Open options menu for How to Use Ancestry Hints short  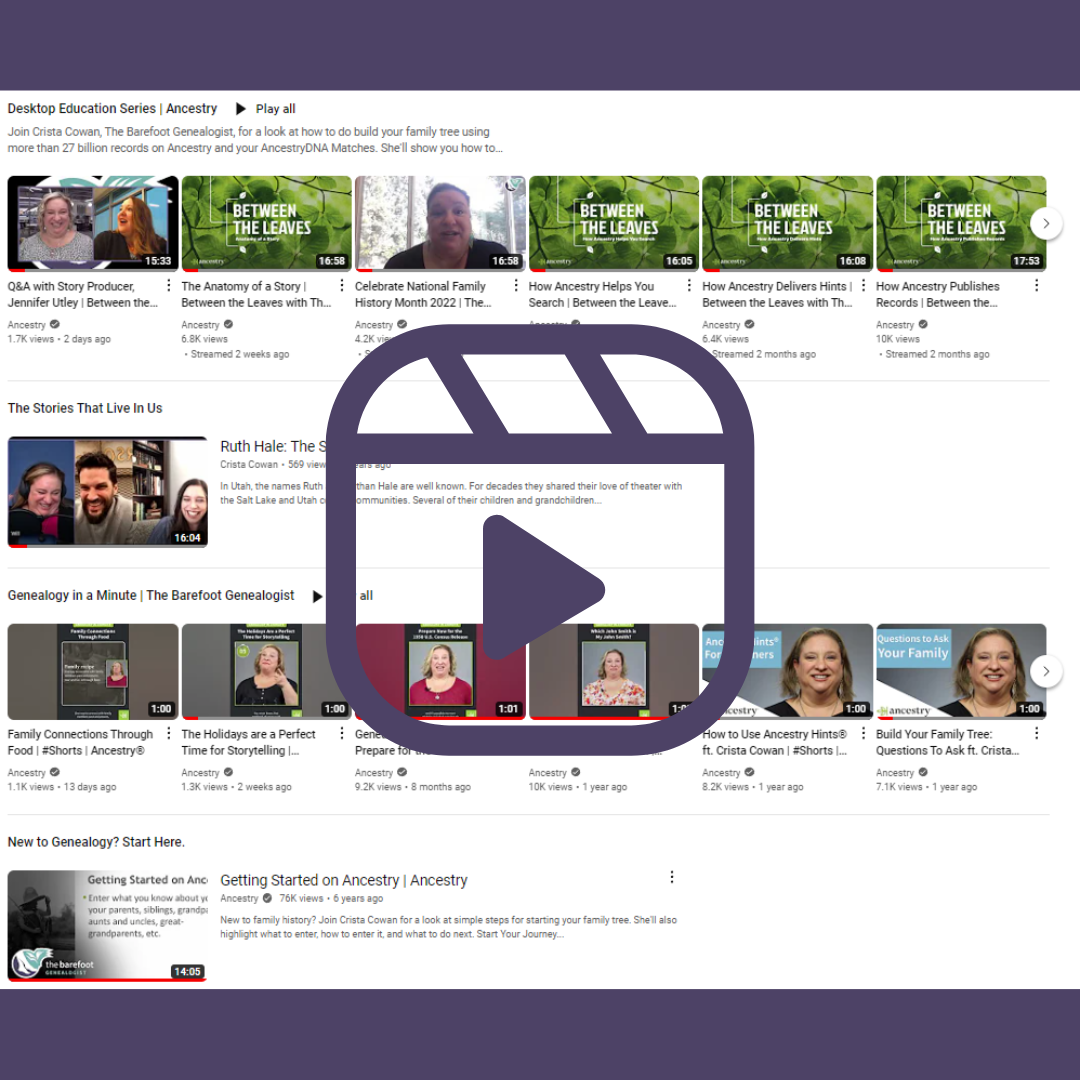click(x=863, y=734)
